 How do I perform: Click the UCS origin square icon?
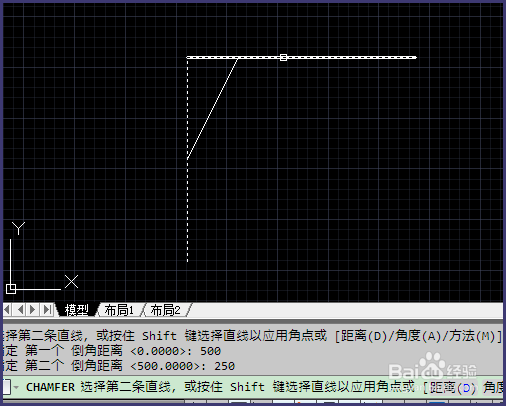tap(11, 289)
